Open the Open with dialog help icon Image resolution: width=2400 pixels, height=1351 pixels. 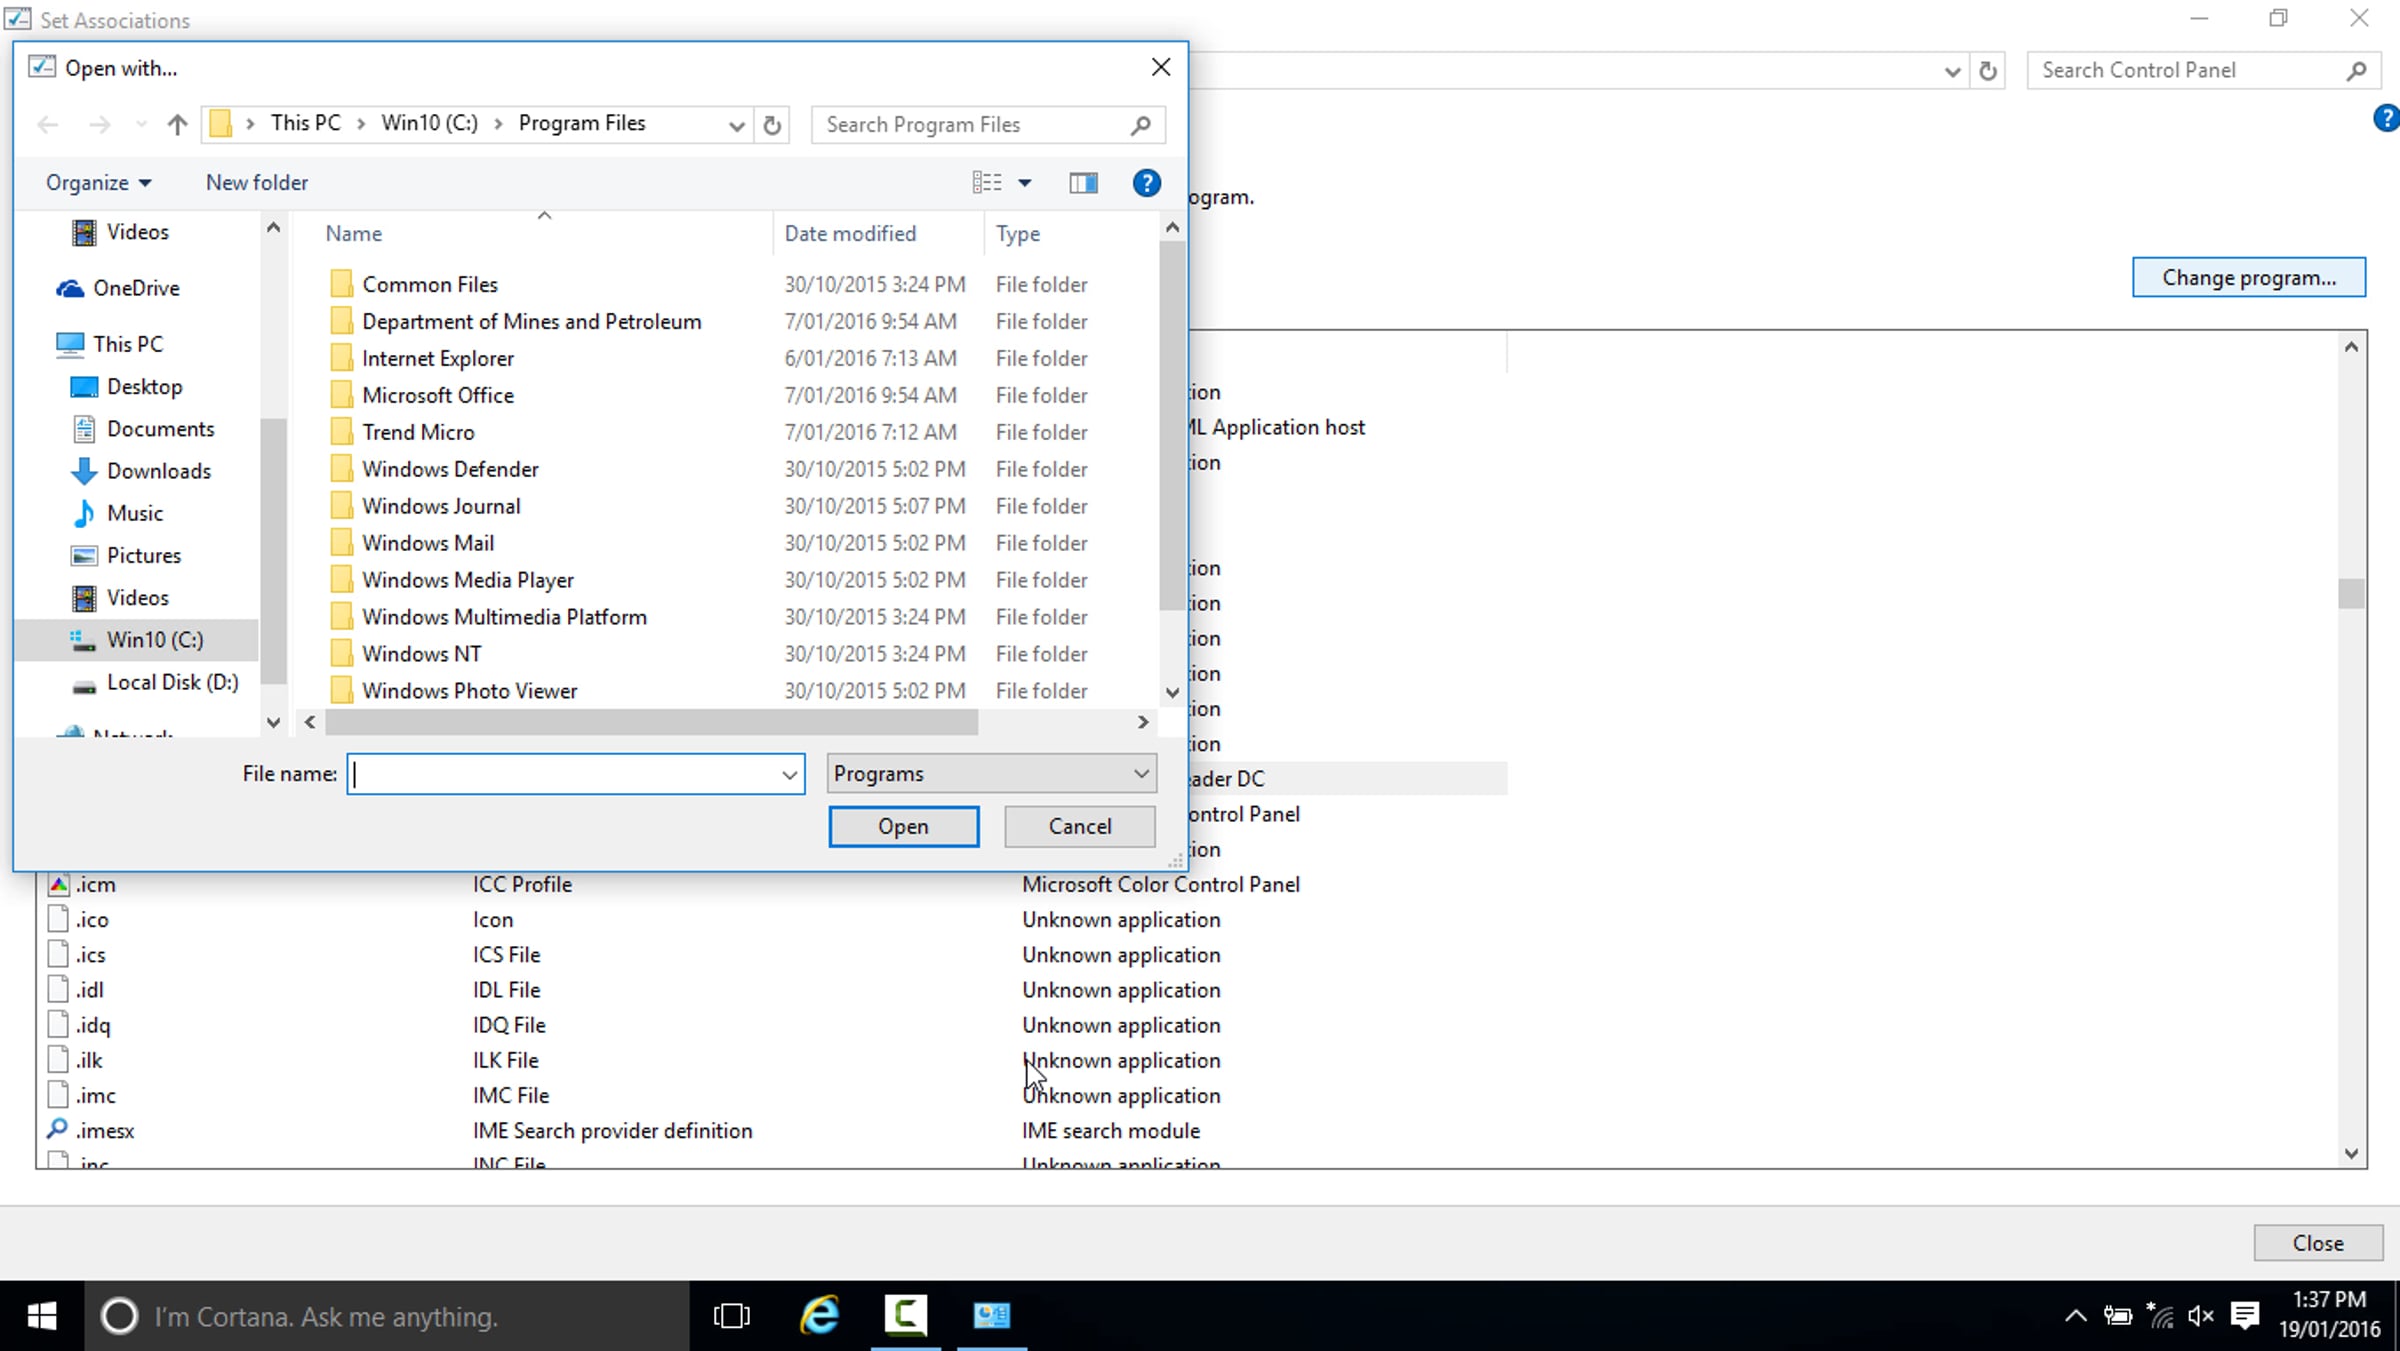point(1146,183)
